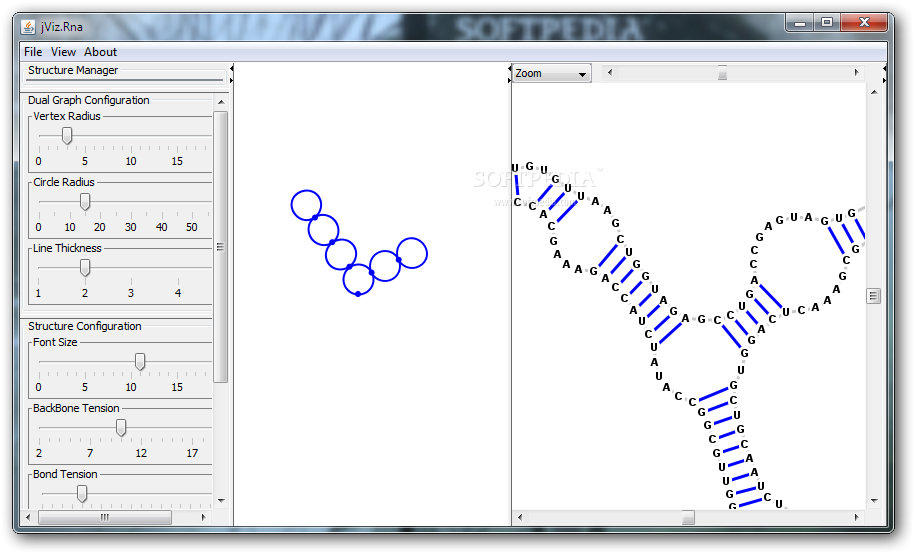Click left arrow of the top zoom scrollbar
Image resolution: width=915 pixels, height=554 pixels.
(x=610, y=72)
